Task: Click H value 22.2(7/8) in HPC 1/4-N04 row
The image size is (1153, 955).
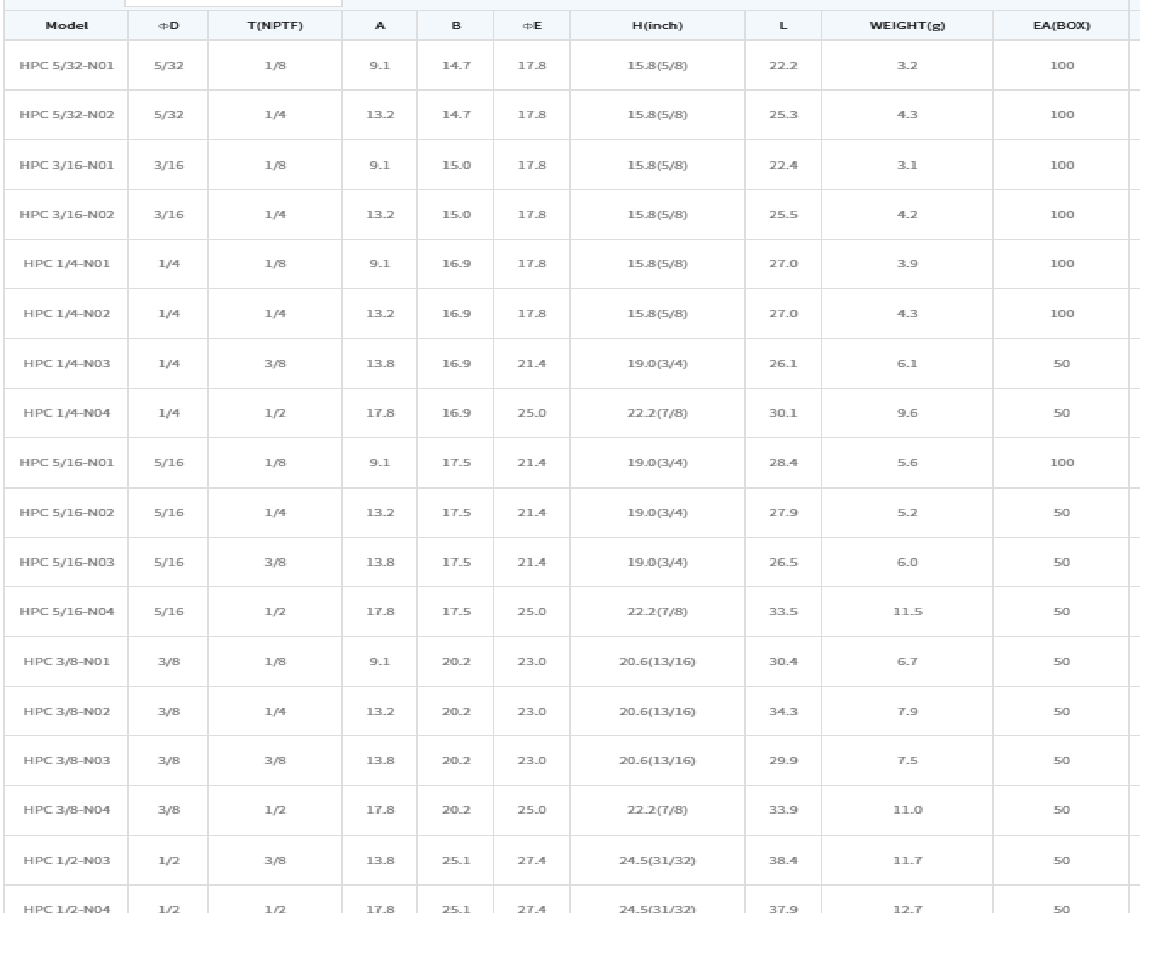Action: point(657,413)
